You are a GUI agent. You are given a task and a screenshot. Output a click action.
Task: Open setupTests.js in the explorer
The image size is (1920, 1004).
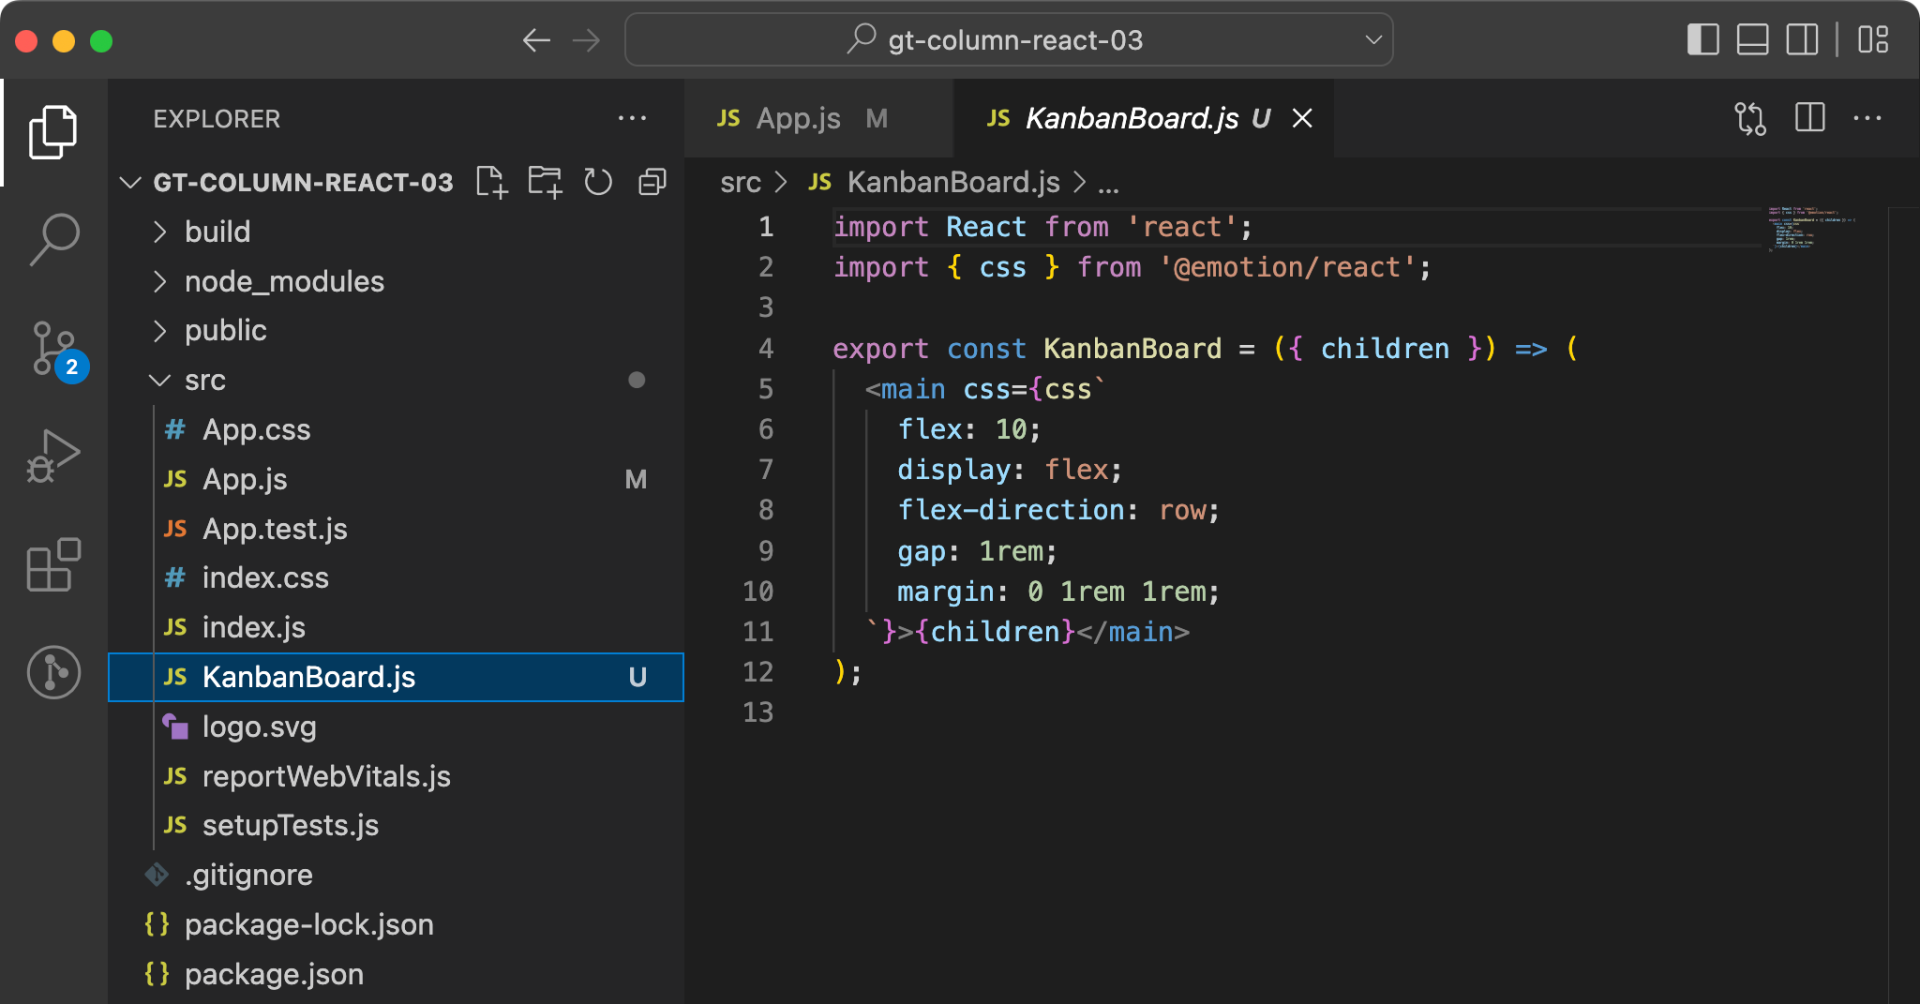pyautogui.click(x=396, y=826)
